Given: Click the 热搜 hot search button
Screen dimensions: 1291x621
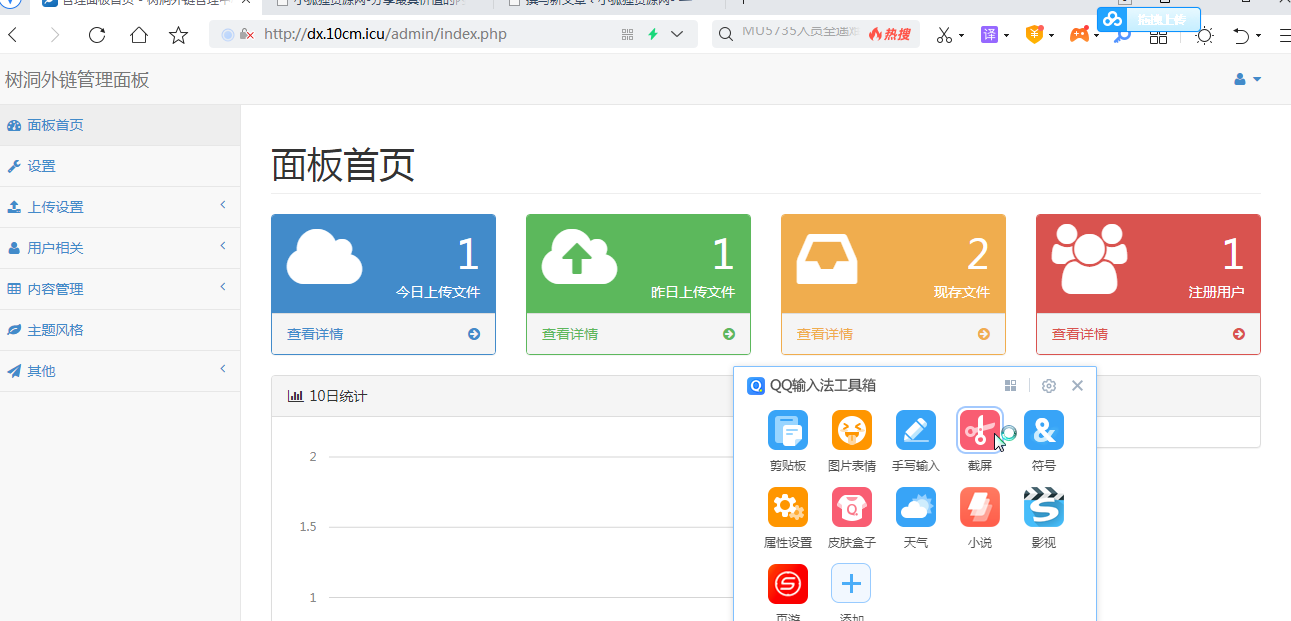Looking at the screenshot, I should 890,35.
